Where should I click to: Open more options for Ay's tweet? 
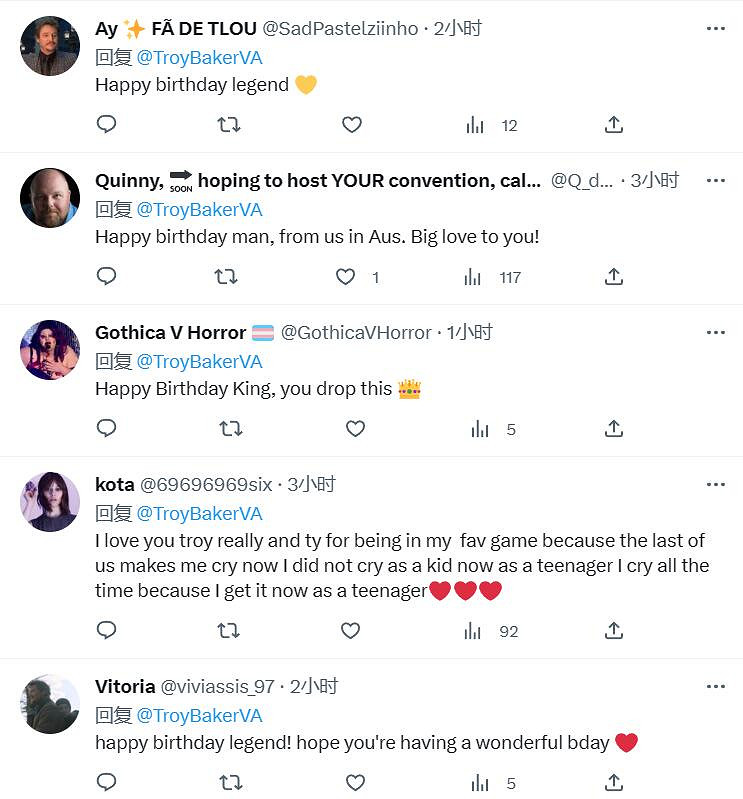coord(716,29)
